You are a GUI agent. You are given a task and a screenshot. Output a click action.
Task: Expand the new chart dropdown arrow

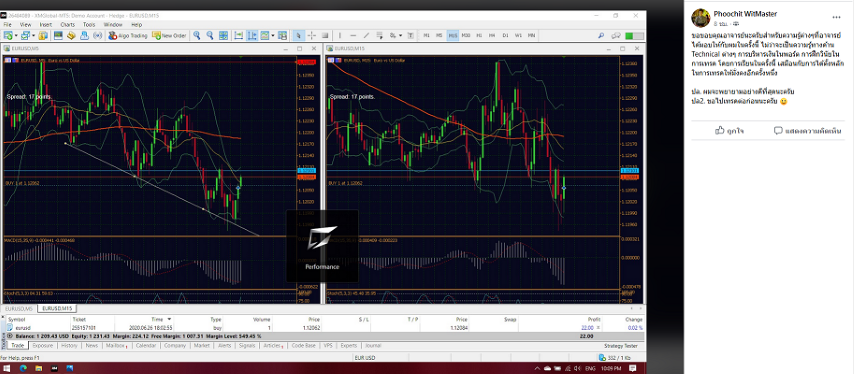coord(16,35)
